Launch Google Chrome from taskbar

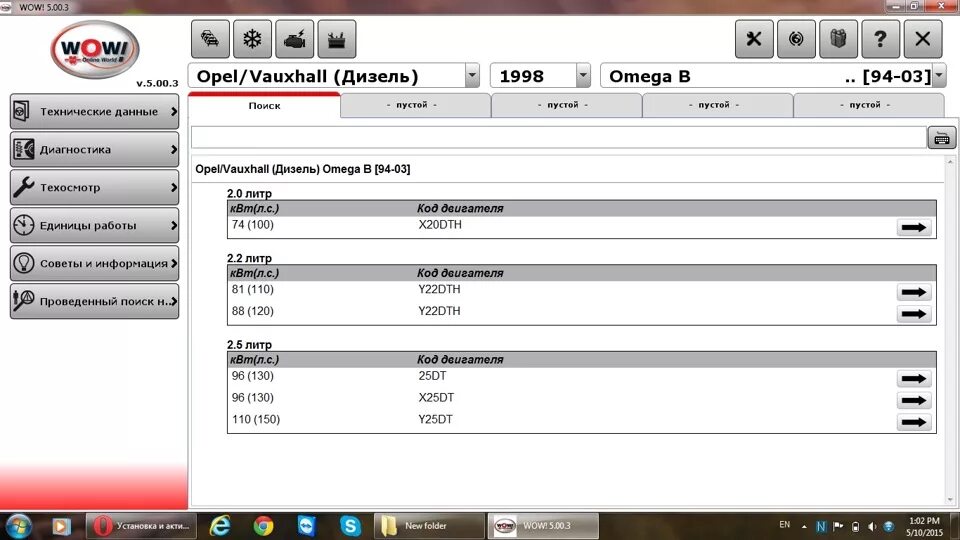(x=263, y=526)
